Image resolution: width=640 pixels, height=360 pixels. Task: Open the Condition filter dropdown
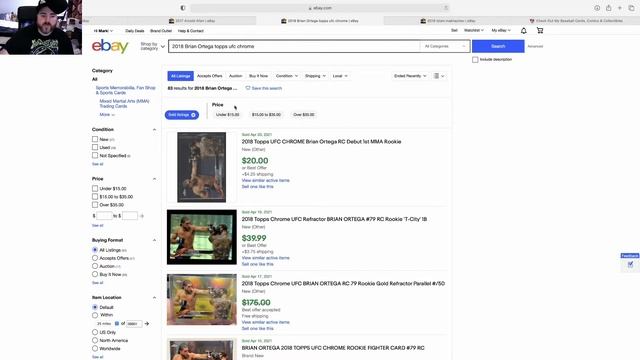coord(287,76)
